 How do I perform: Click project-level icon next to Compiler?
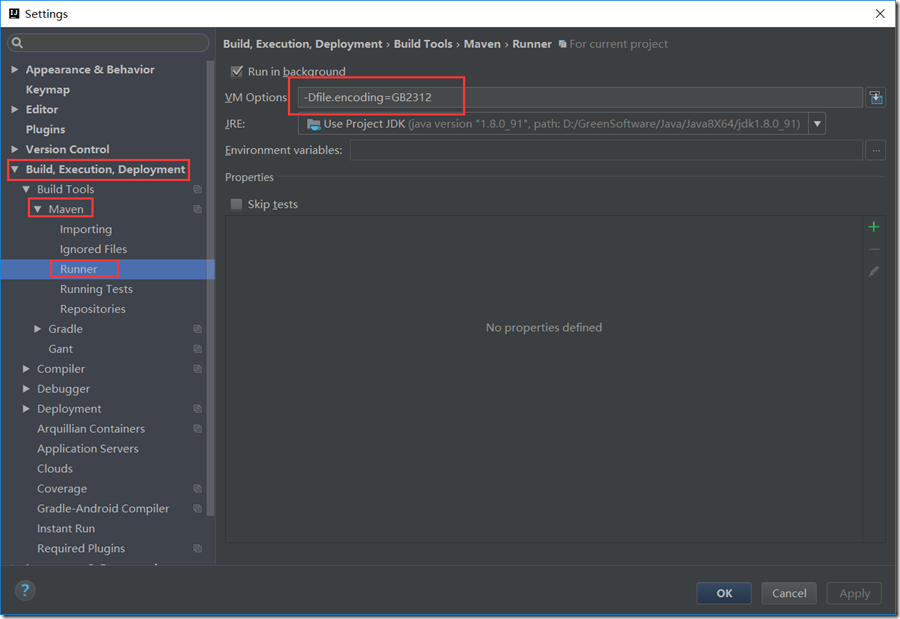[197, 369]
